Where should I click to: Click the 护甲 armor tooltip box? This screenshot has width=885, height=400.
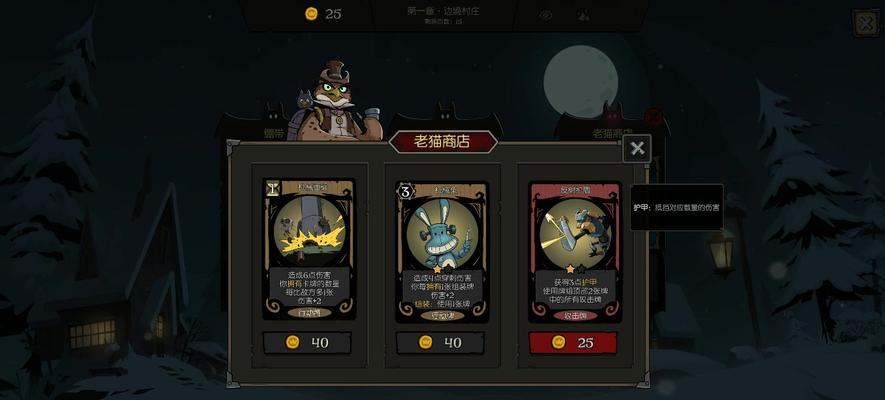(676, 207)
